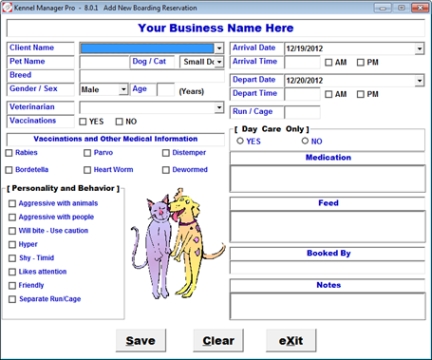Viewport: 432px width, 360px height.
Task: Check the Rabies vaccination checkbox
Action: 9,153
